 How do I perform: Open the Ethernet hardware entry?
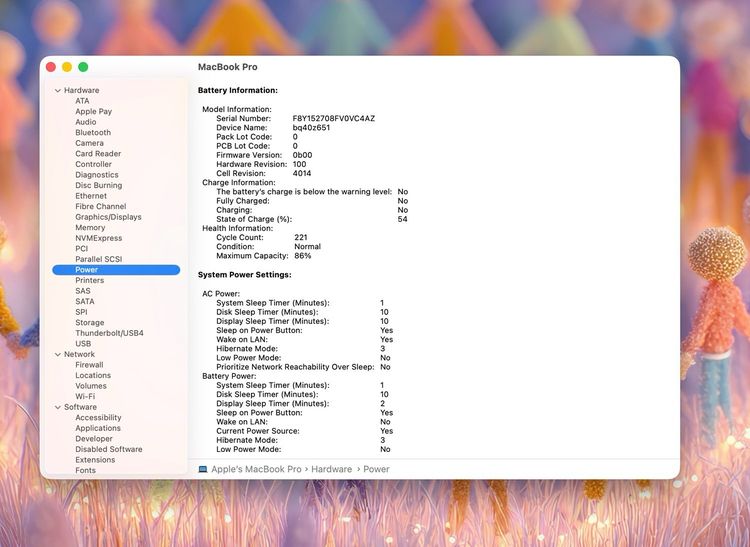tap(91, 196)
